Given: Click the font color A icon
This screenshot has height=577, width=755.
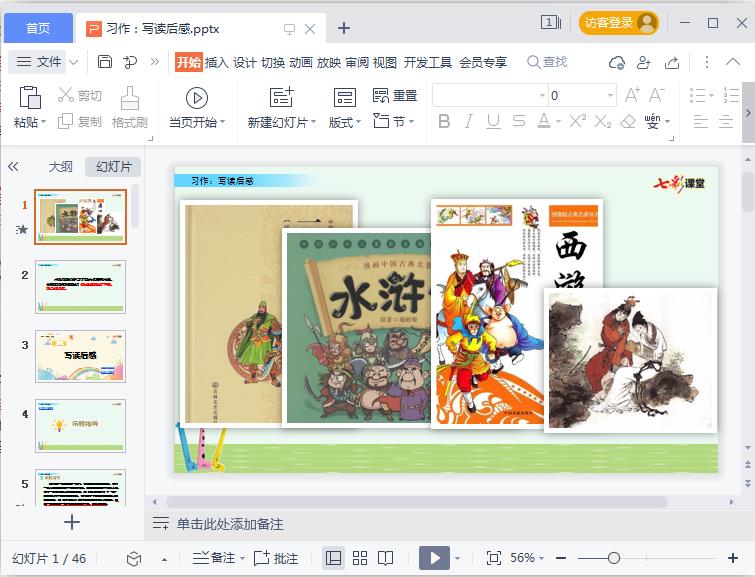Looking at the screenshot, I should click(544, 121).
